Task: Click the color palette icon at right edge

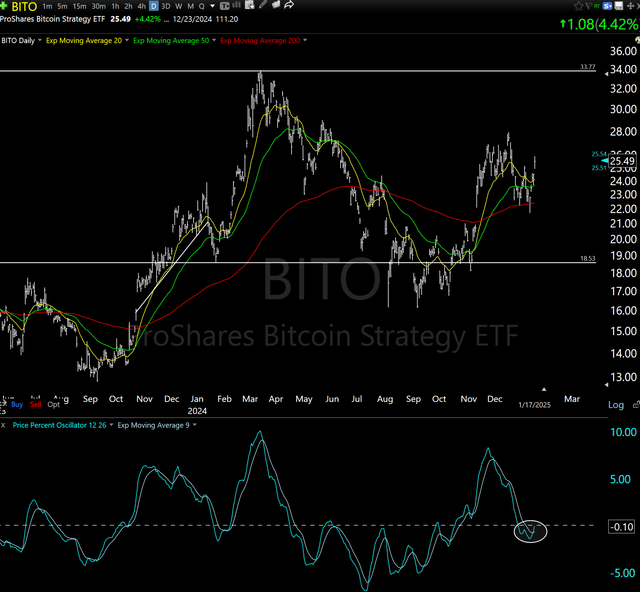Action: click(637, 40)
